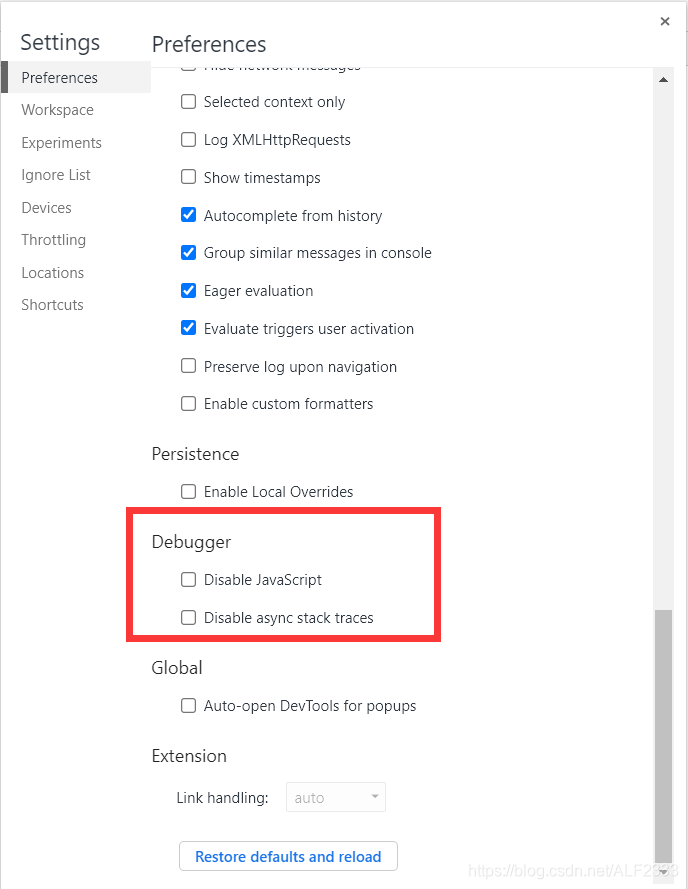This screenshot has height=889, width=688.
Task: Open the Workspace settings section
Action: coord(57,109)
